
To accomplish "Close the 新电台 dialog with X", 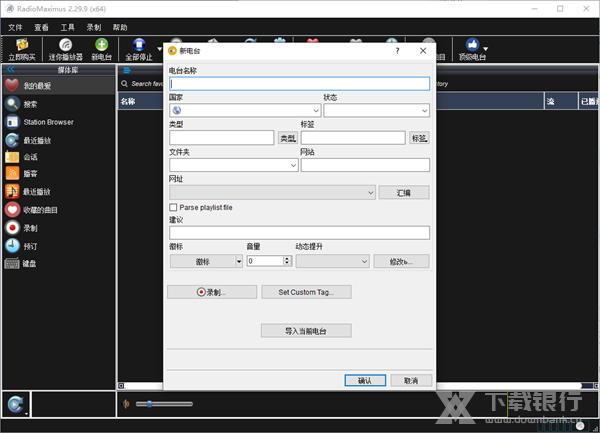I will 423,51.
